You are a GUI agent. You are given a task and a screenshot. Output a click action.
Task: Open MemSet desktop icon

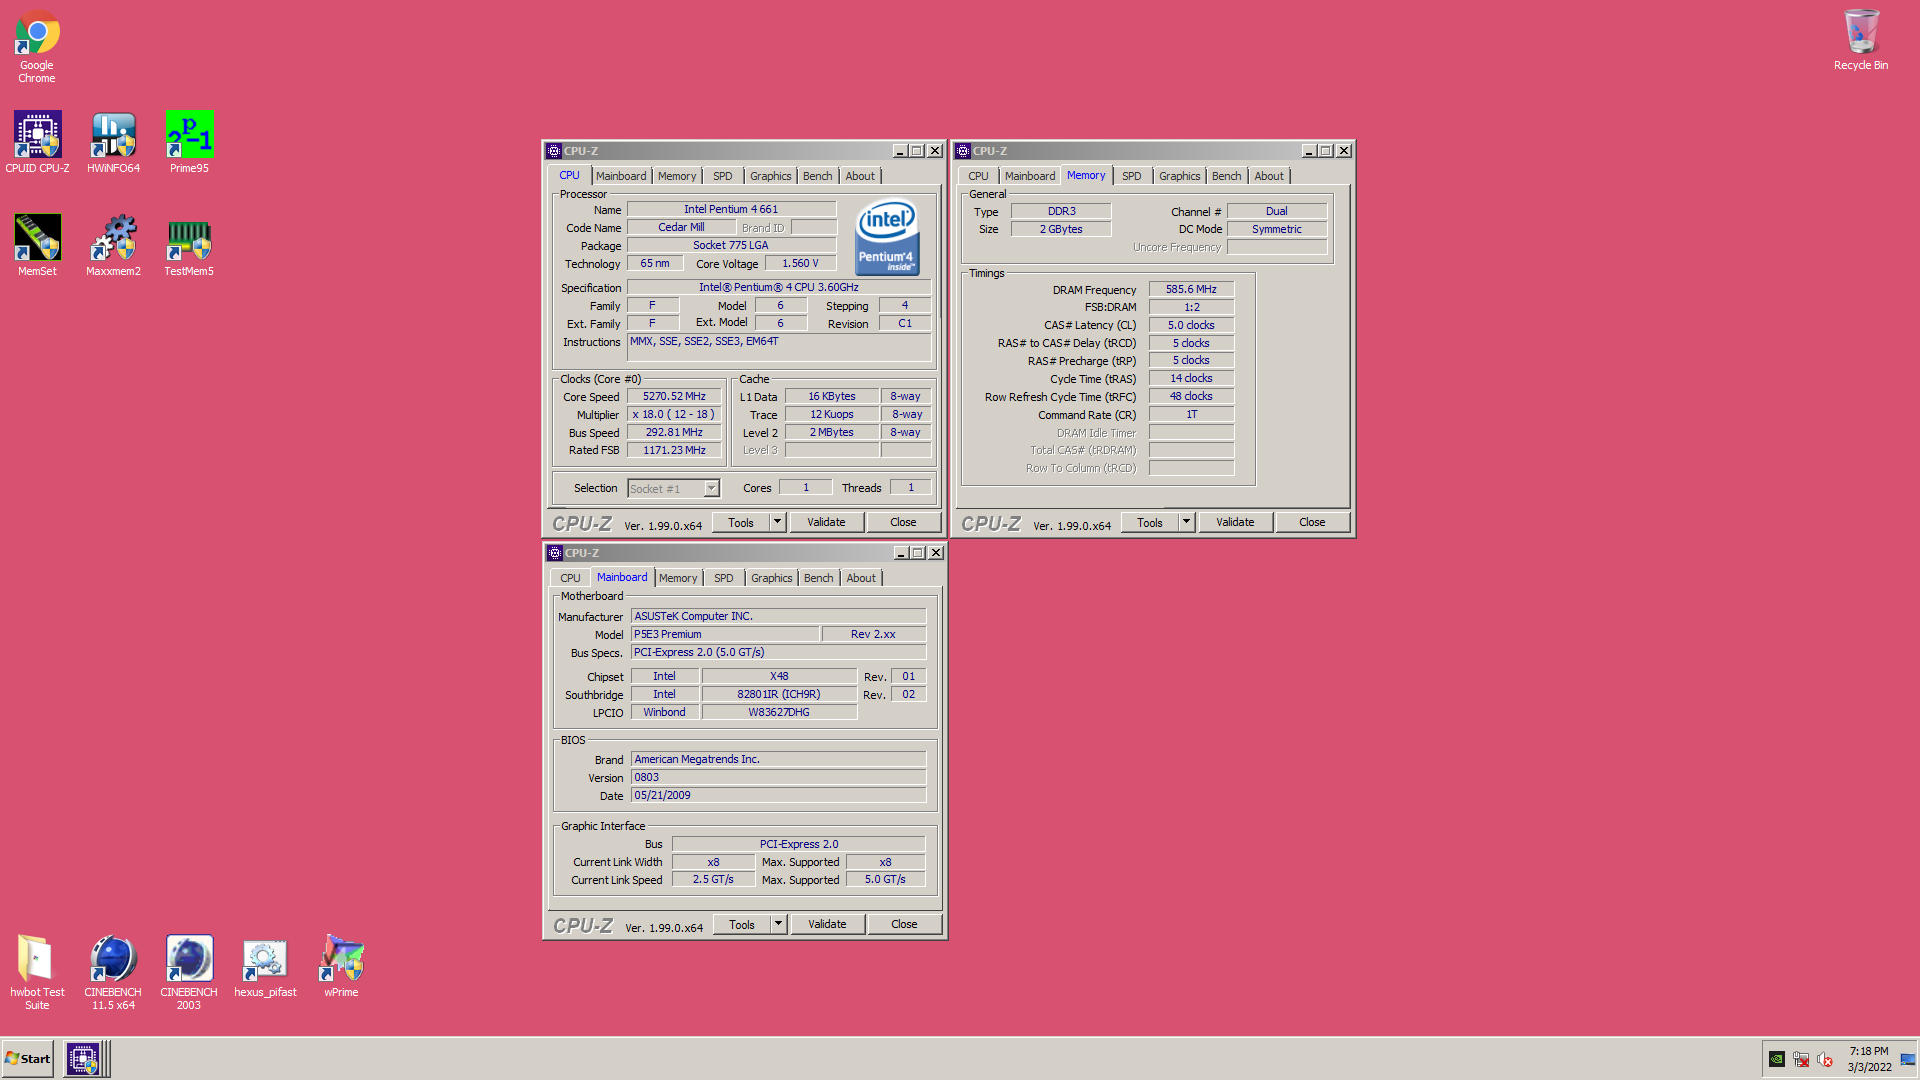37,245
